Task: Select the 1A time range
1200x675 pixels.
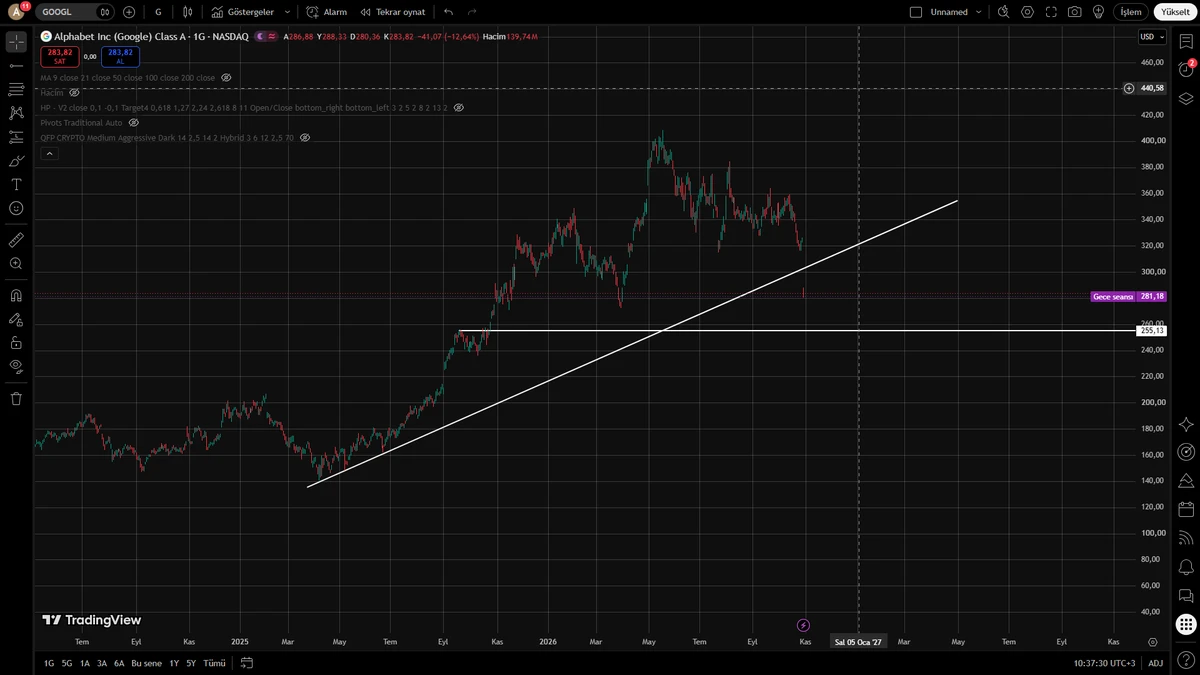Action: (85, 663)
